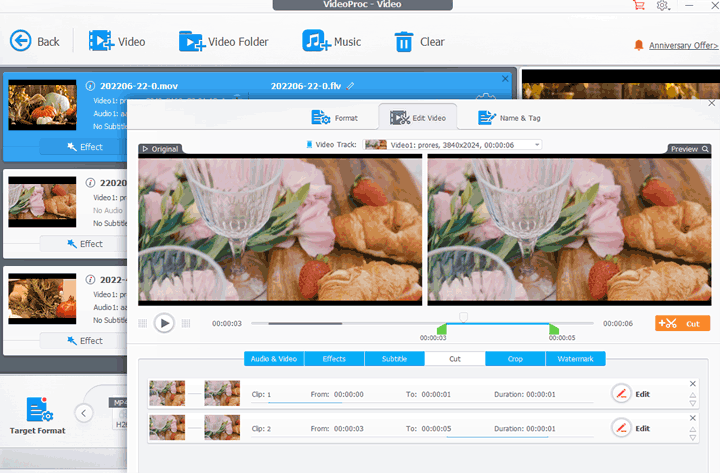Select the third video thumbnail in list
The height and width of the screenshot is (473, 720).
pos(42,299)
